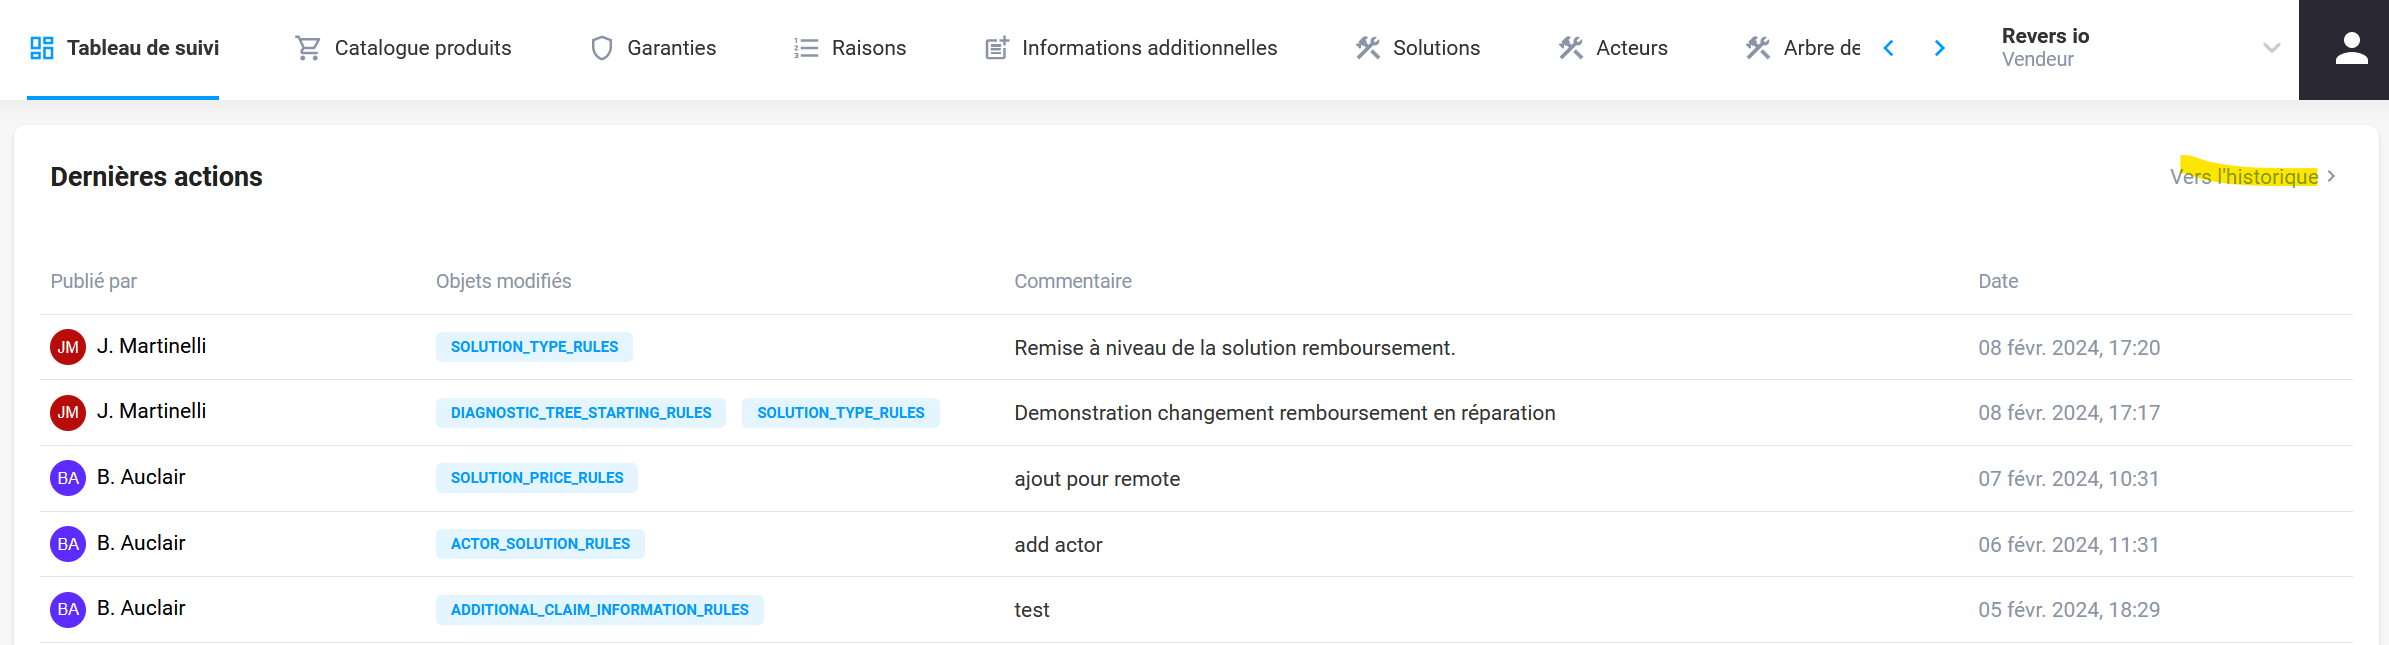The height and width of the screenshot is (645, 2389).
Task: Click the Raisons list icon
Action: tap(806, 48)
